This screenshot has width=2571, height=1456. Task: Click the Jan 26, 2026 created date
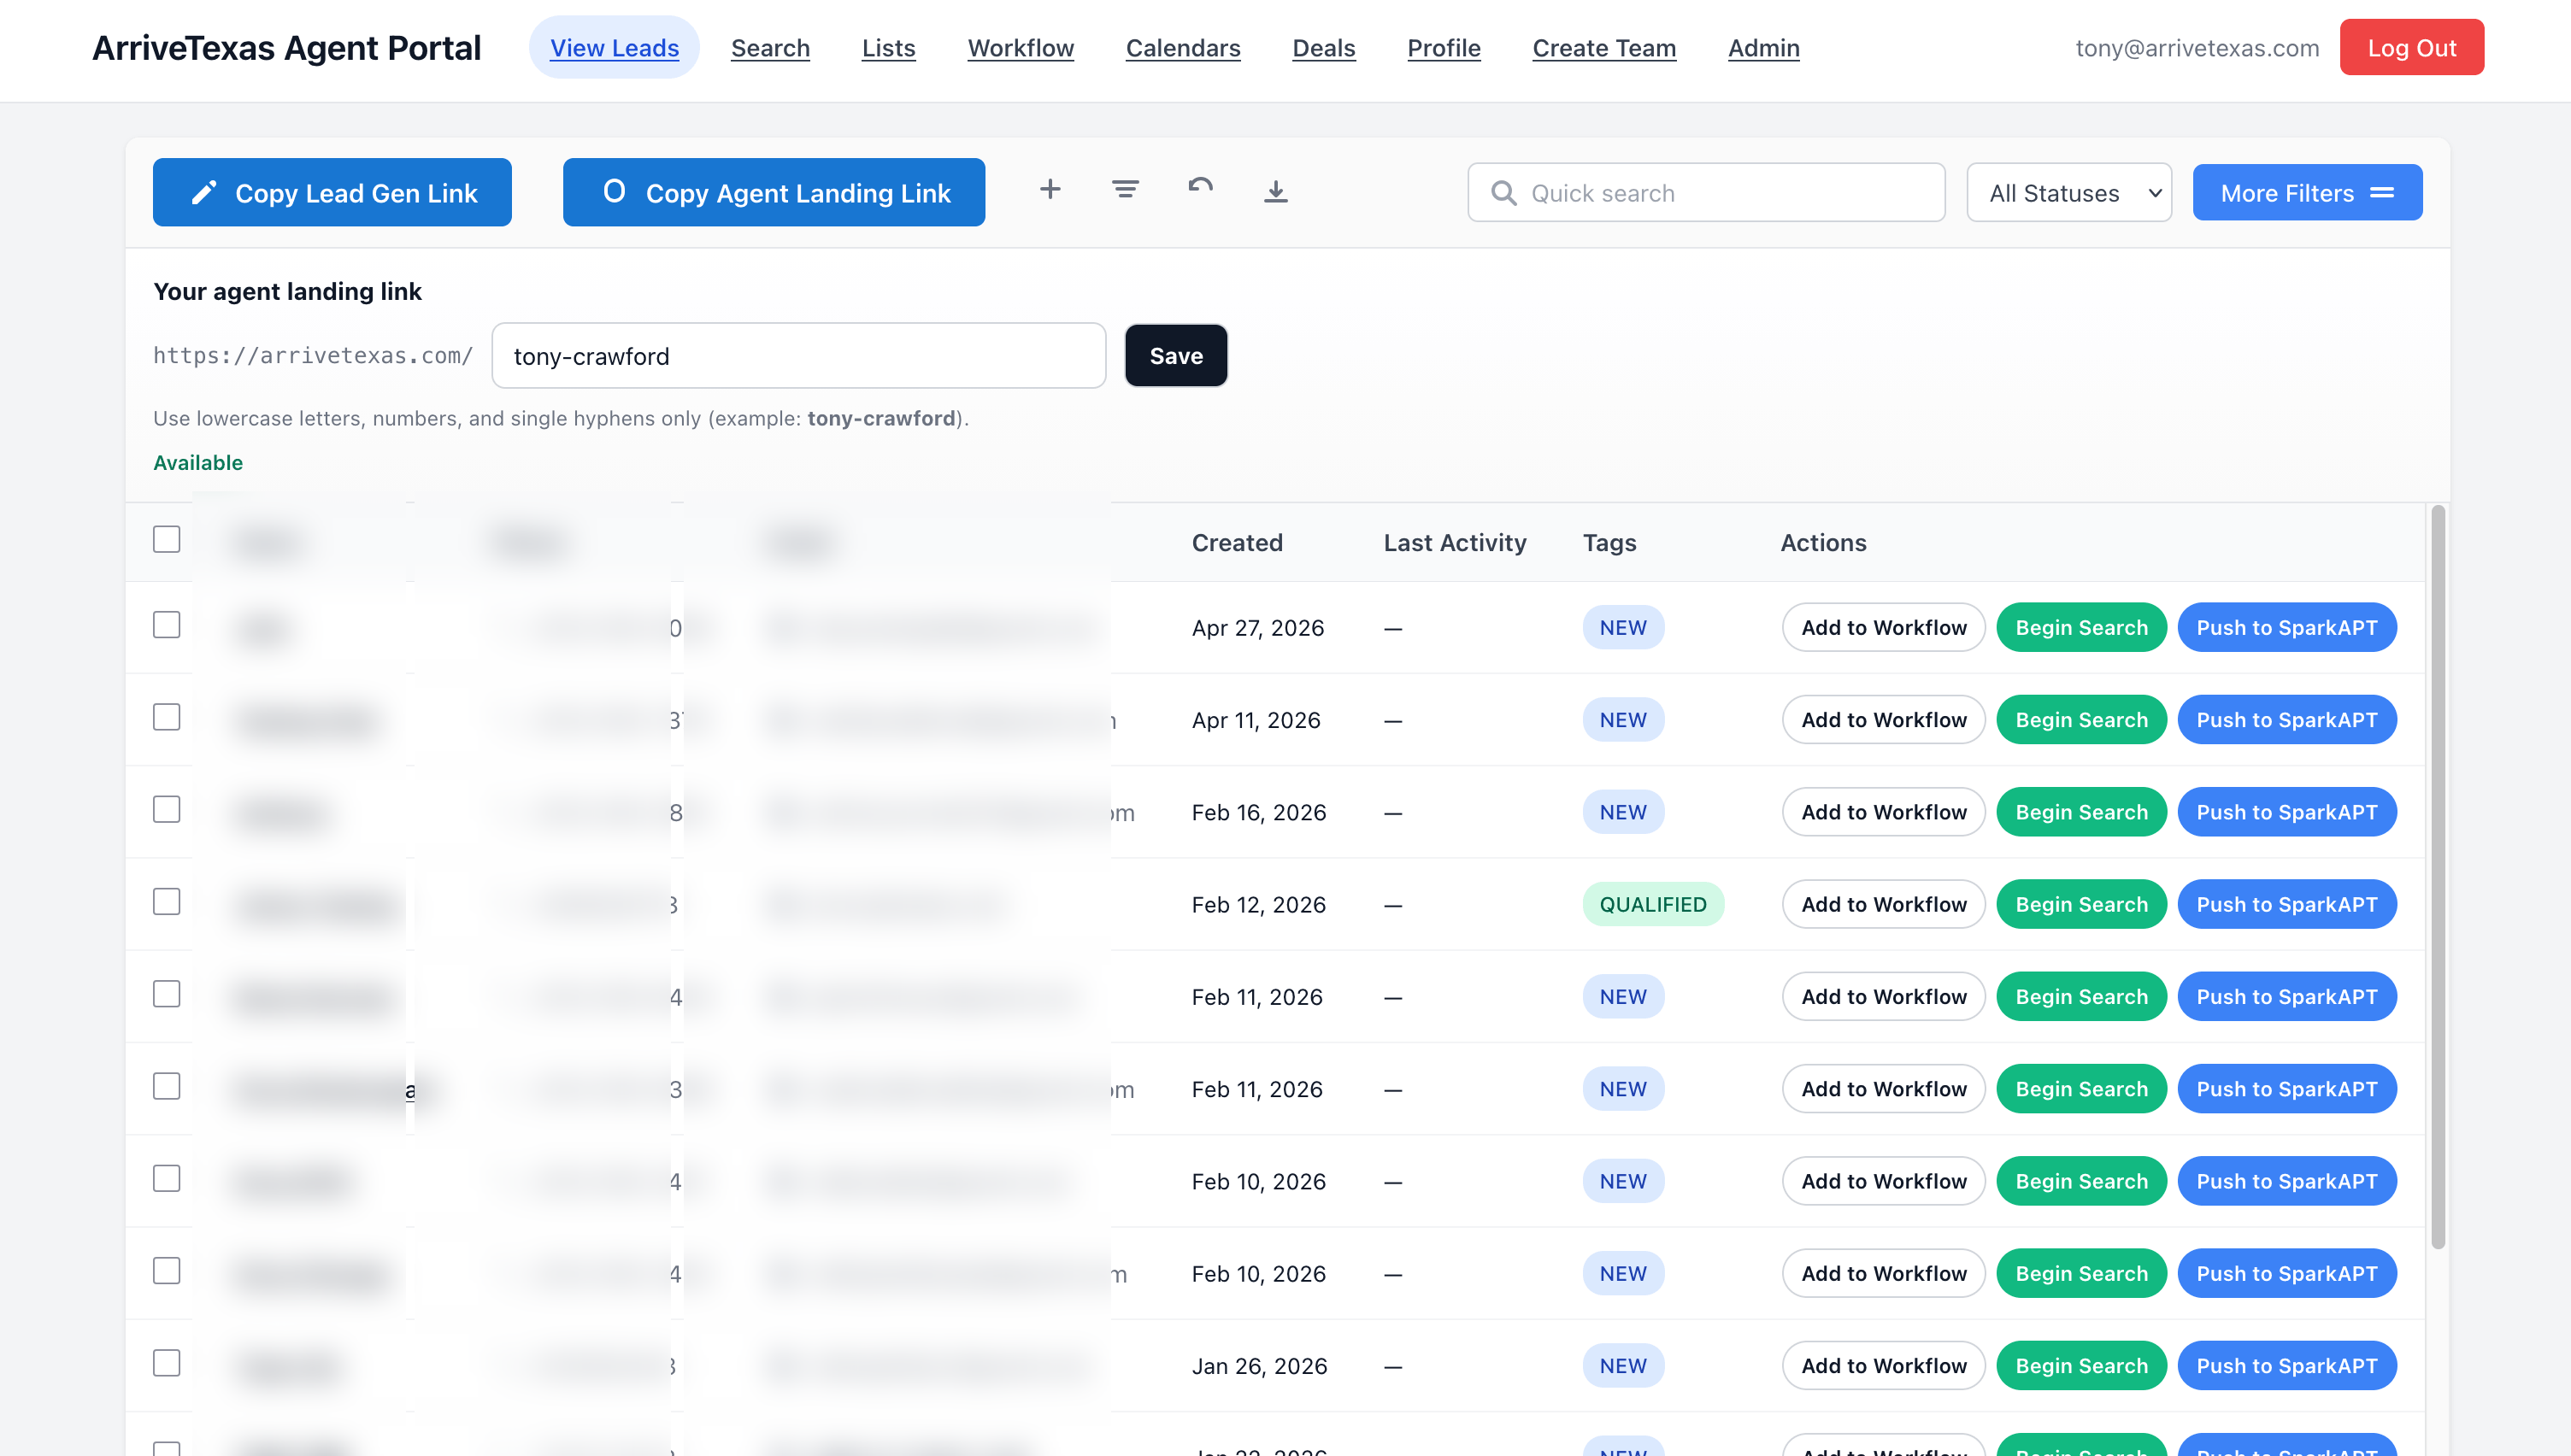pos(1259,1366)
